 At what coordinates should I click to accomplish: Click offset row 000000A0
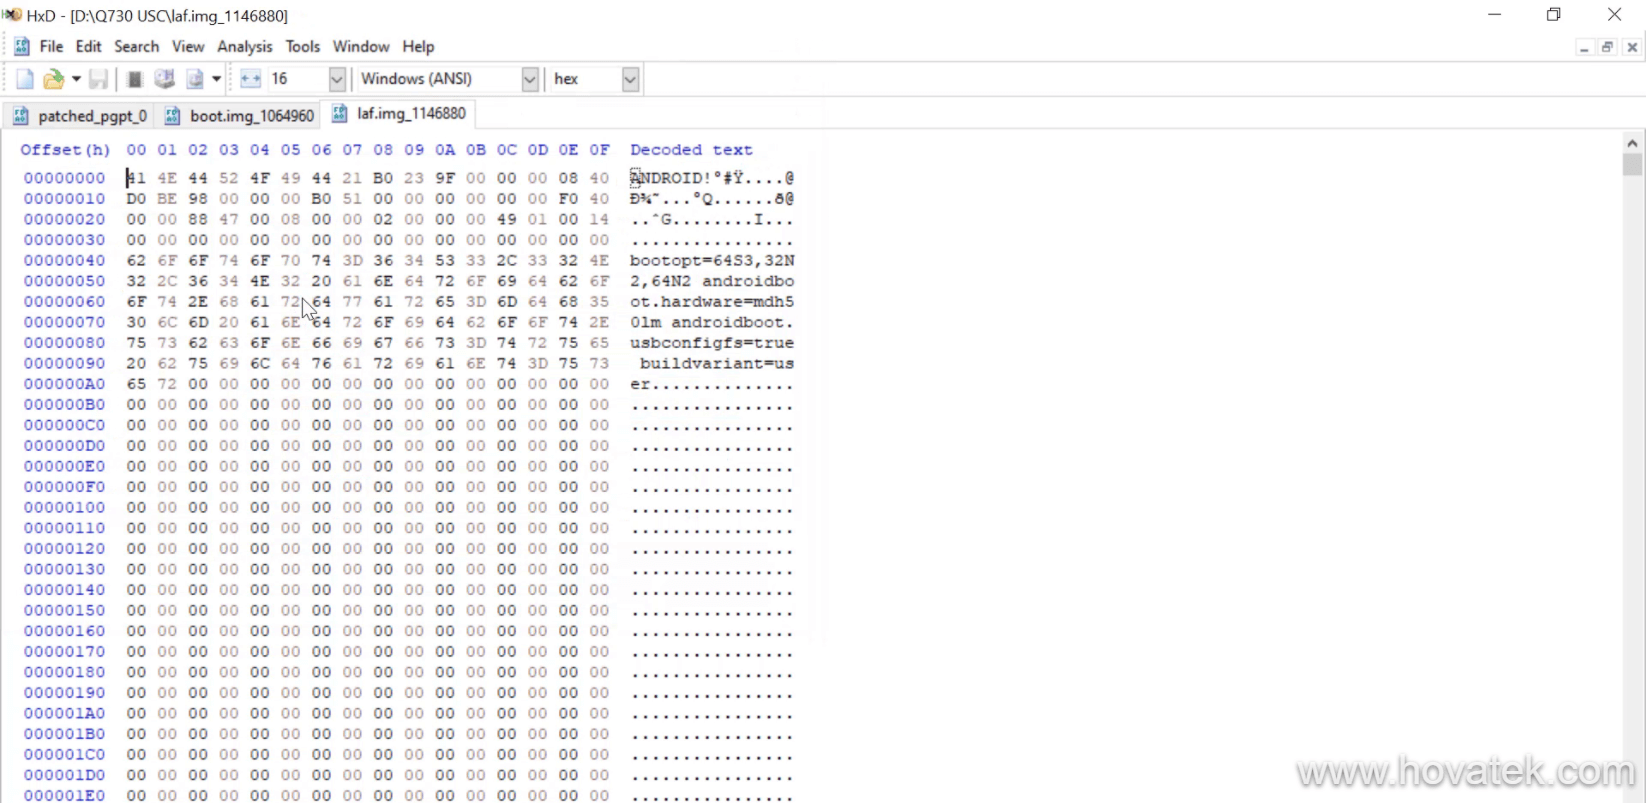pos(64,384)
